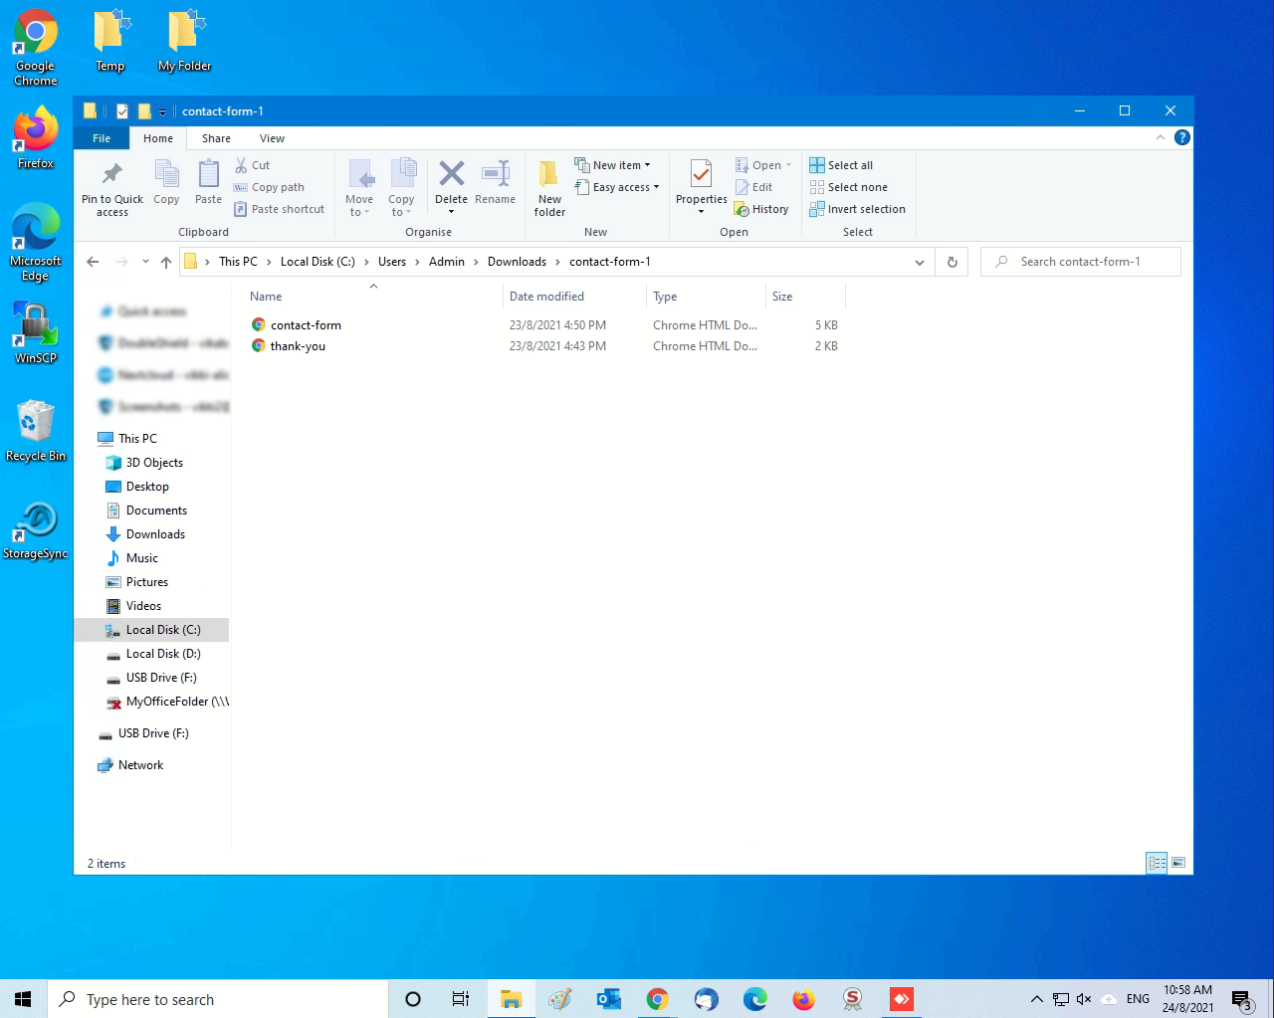Click the Refresh button beside address bar
The height and width of the screenshot is (1018, 1274).
(952, 262)
